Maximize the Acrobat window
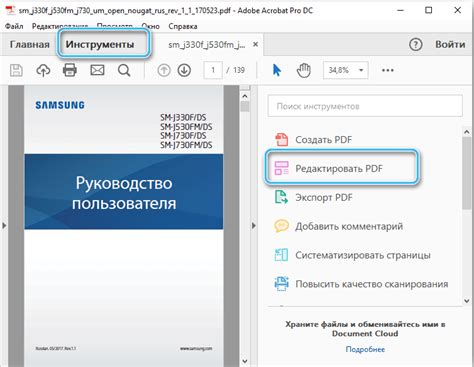This screenshot has height=367, width=474. point(429,11)
